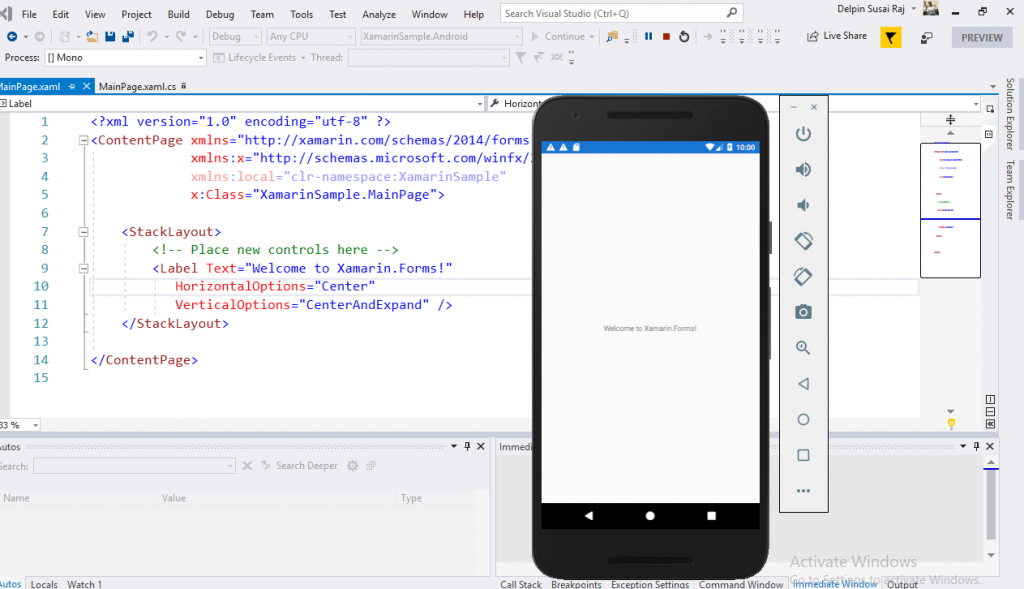Open the Debug configuration dropdown
Image resolution: width=1024 pixels, height=589 pixels.
(234, 36)
